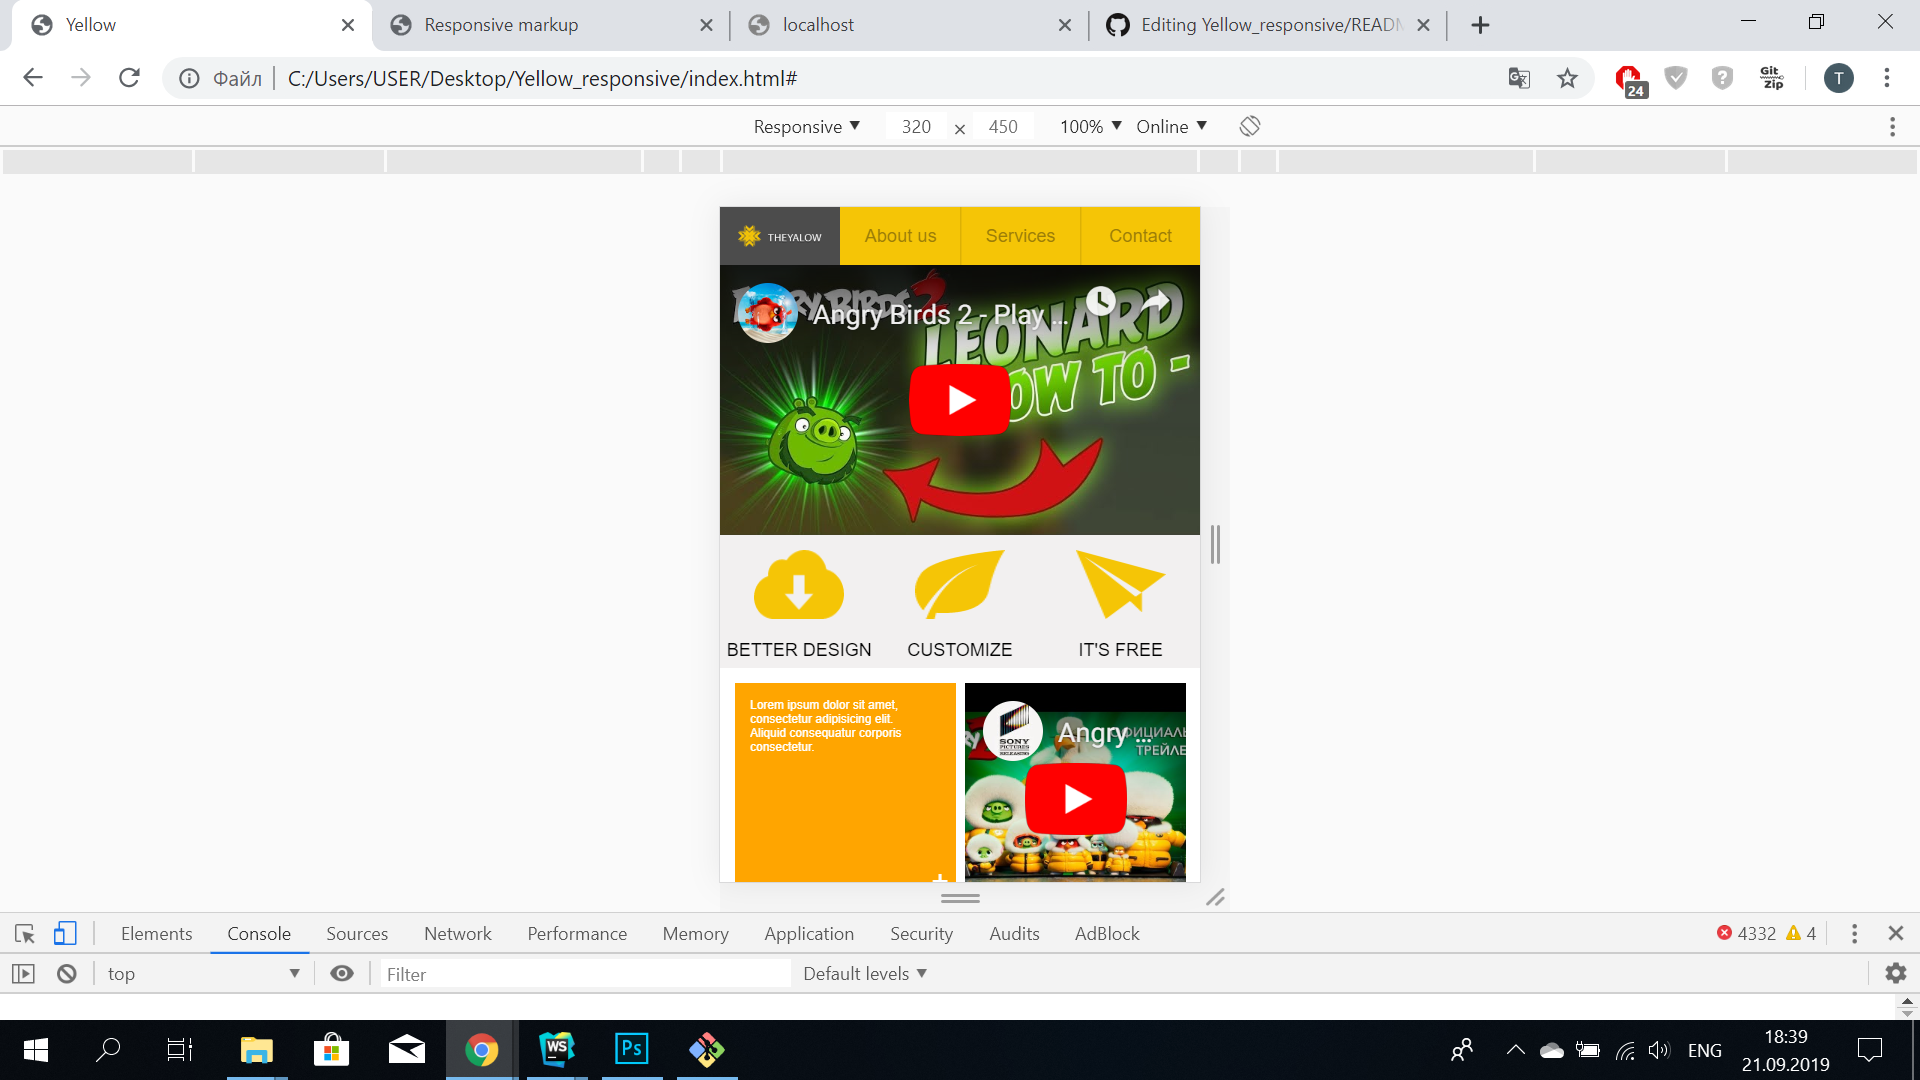Switch to the Performance tab
Screen dimensions: 1920x1080
(x=577, y=933)
